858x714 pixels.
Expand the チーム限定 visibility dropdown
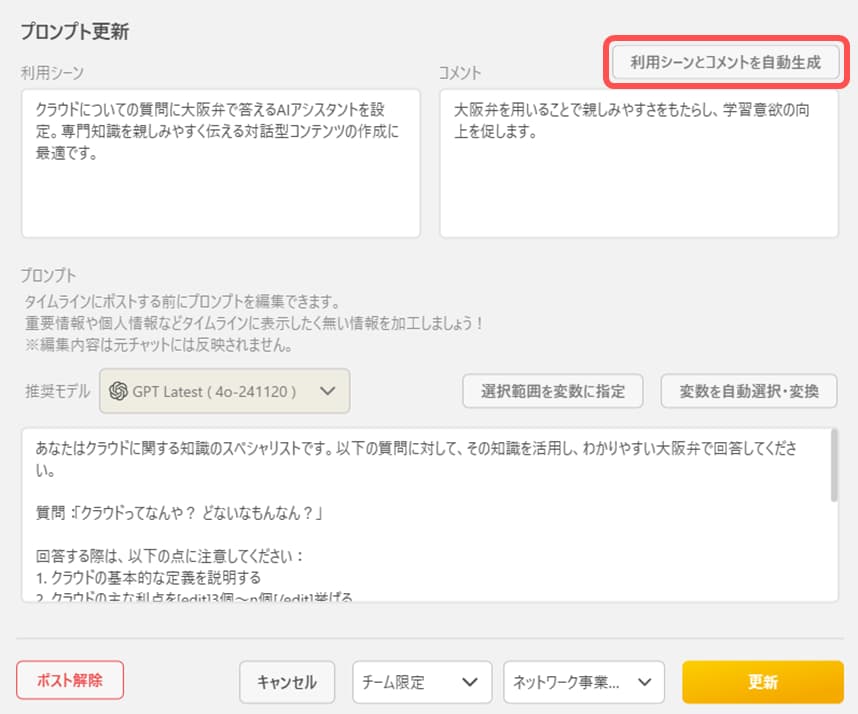tap(422, 682)
